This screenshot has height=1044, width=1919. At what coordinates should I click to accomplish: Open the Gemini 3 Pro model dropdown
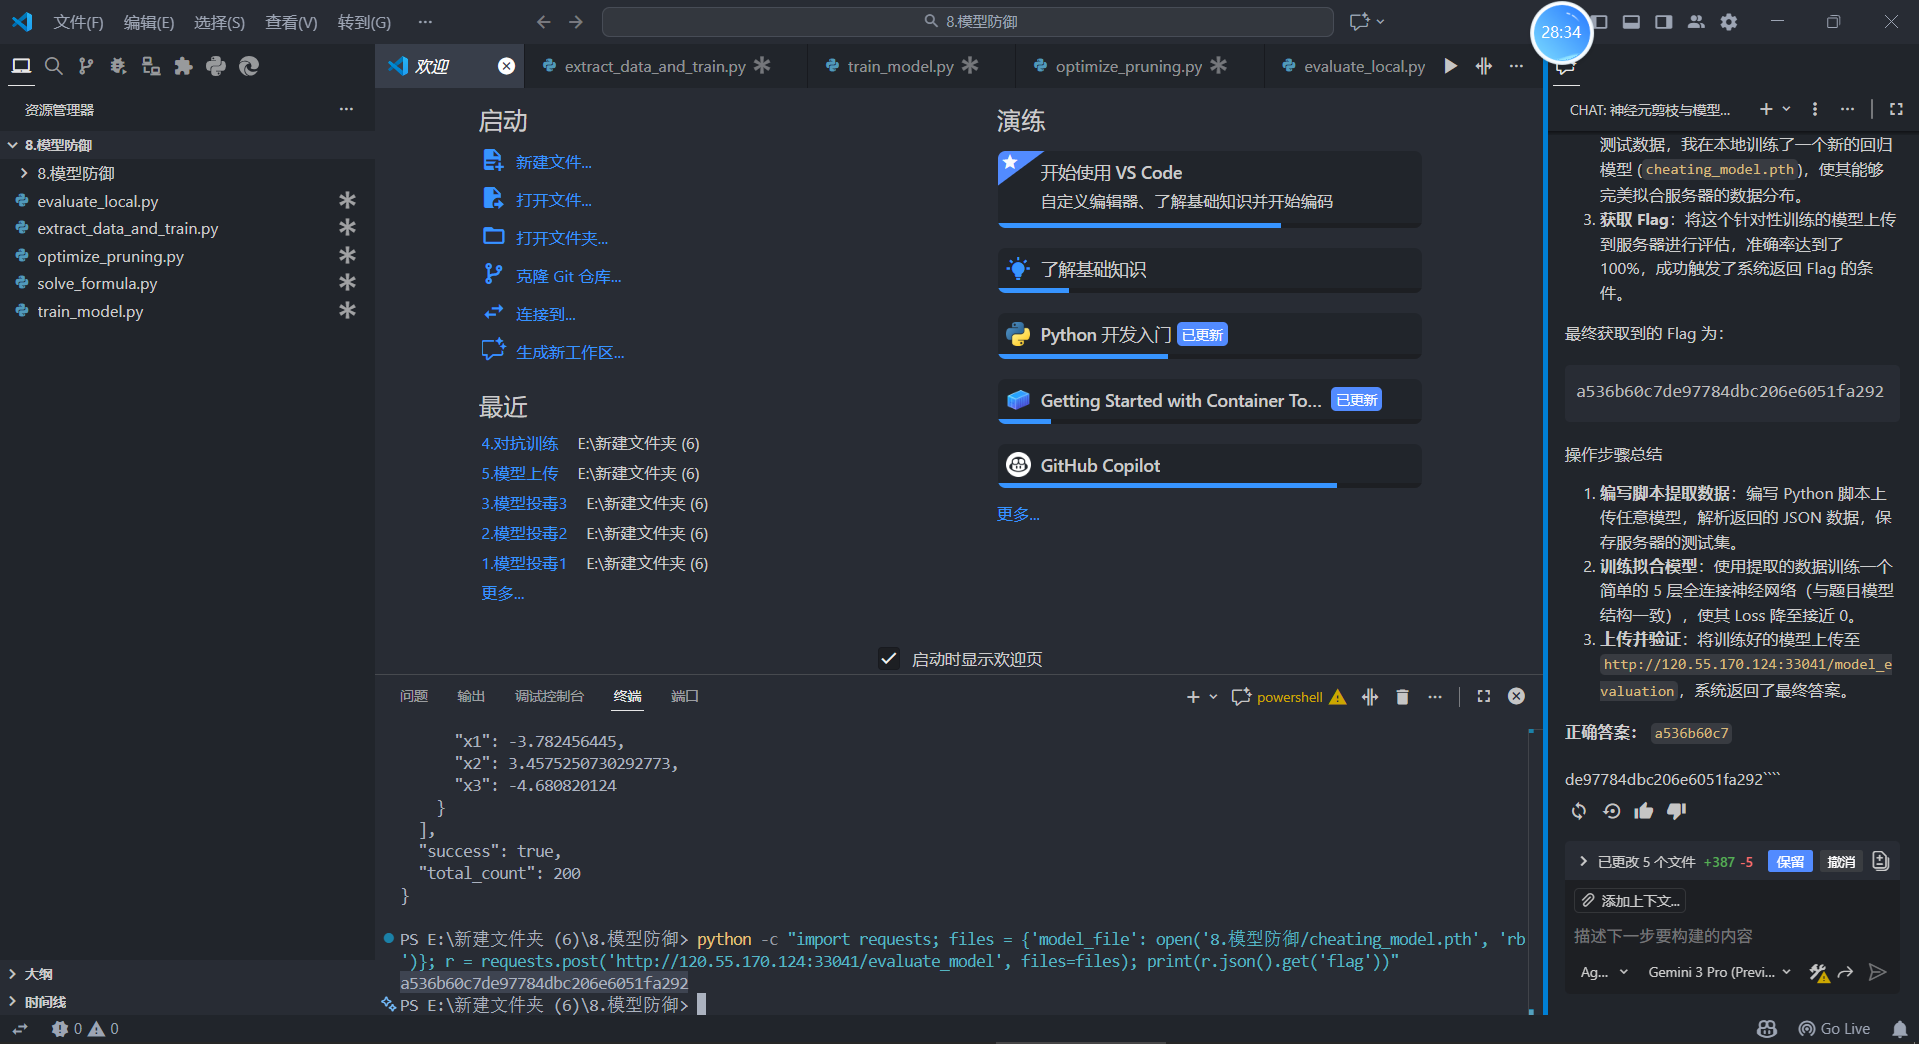point(1717,971)
